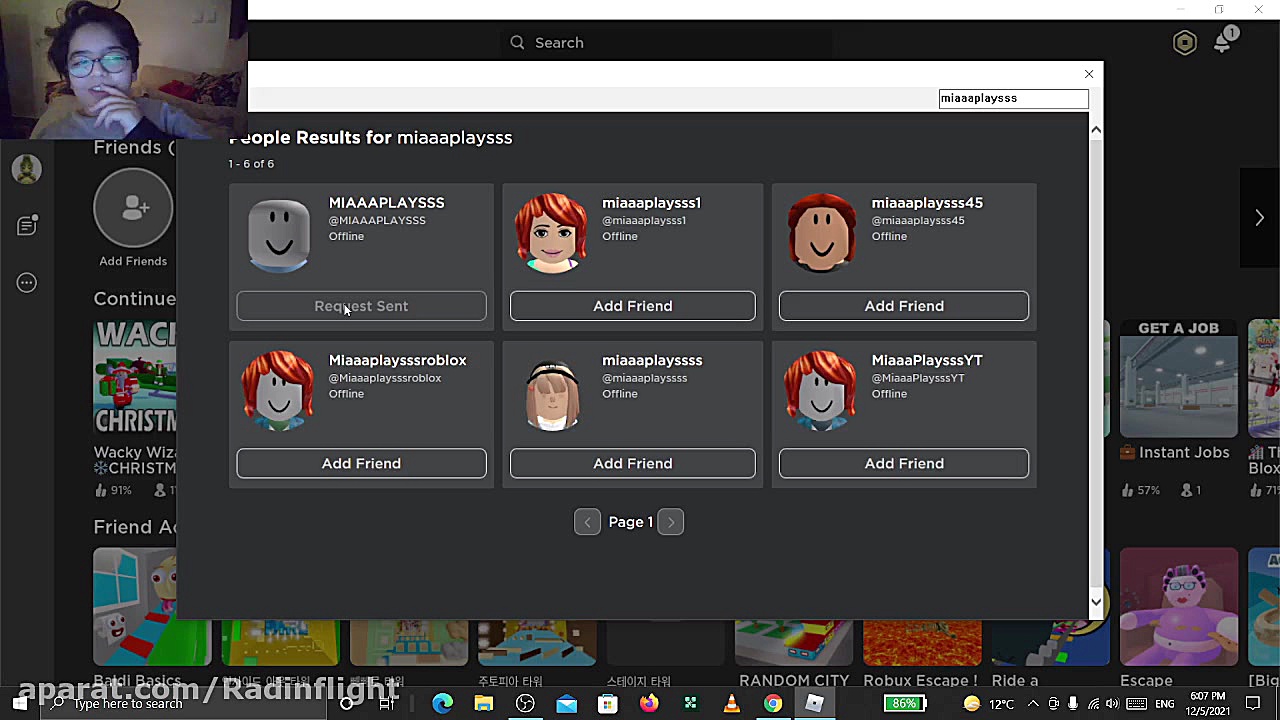Open Microsoft Store from the taskbar
This screenshot has height=720, width=1280.
[607, 704]
